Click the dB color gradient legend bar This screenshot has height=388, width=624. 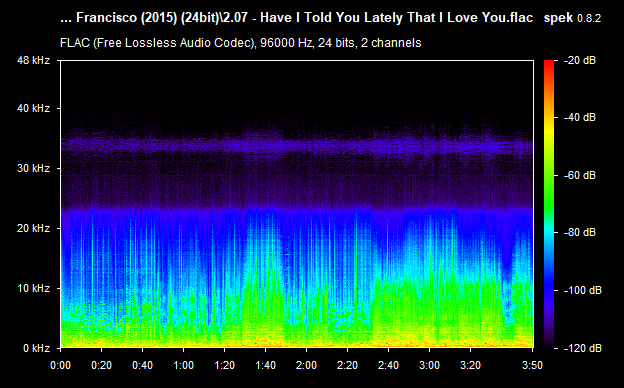point(549,204)
